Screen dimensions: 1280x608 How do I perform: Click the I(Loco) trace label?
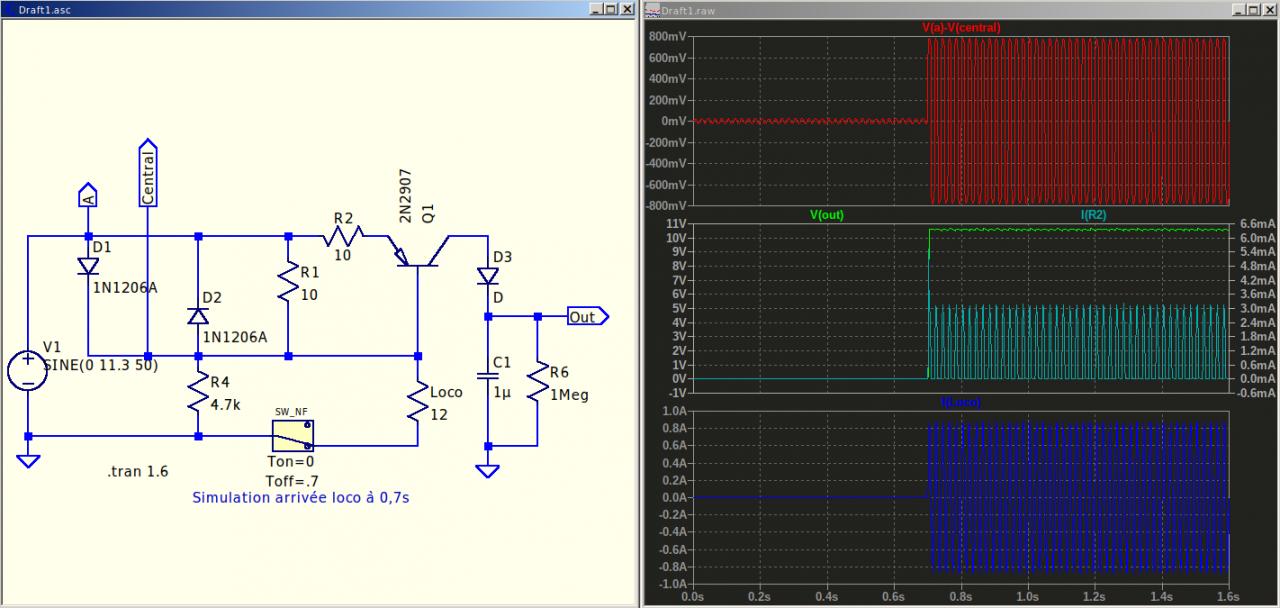(x=961, y=402)
